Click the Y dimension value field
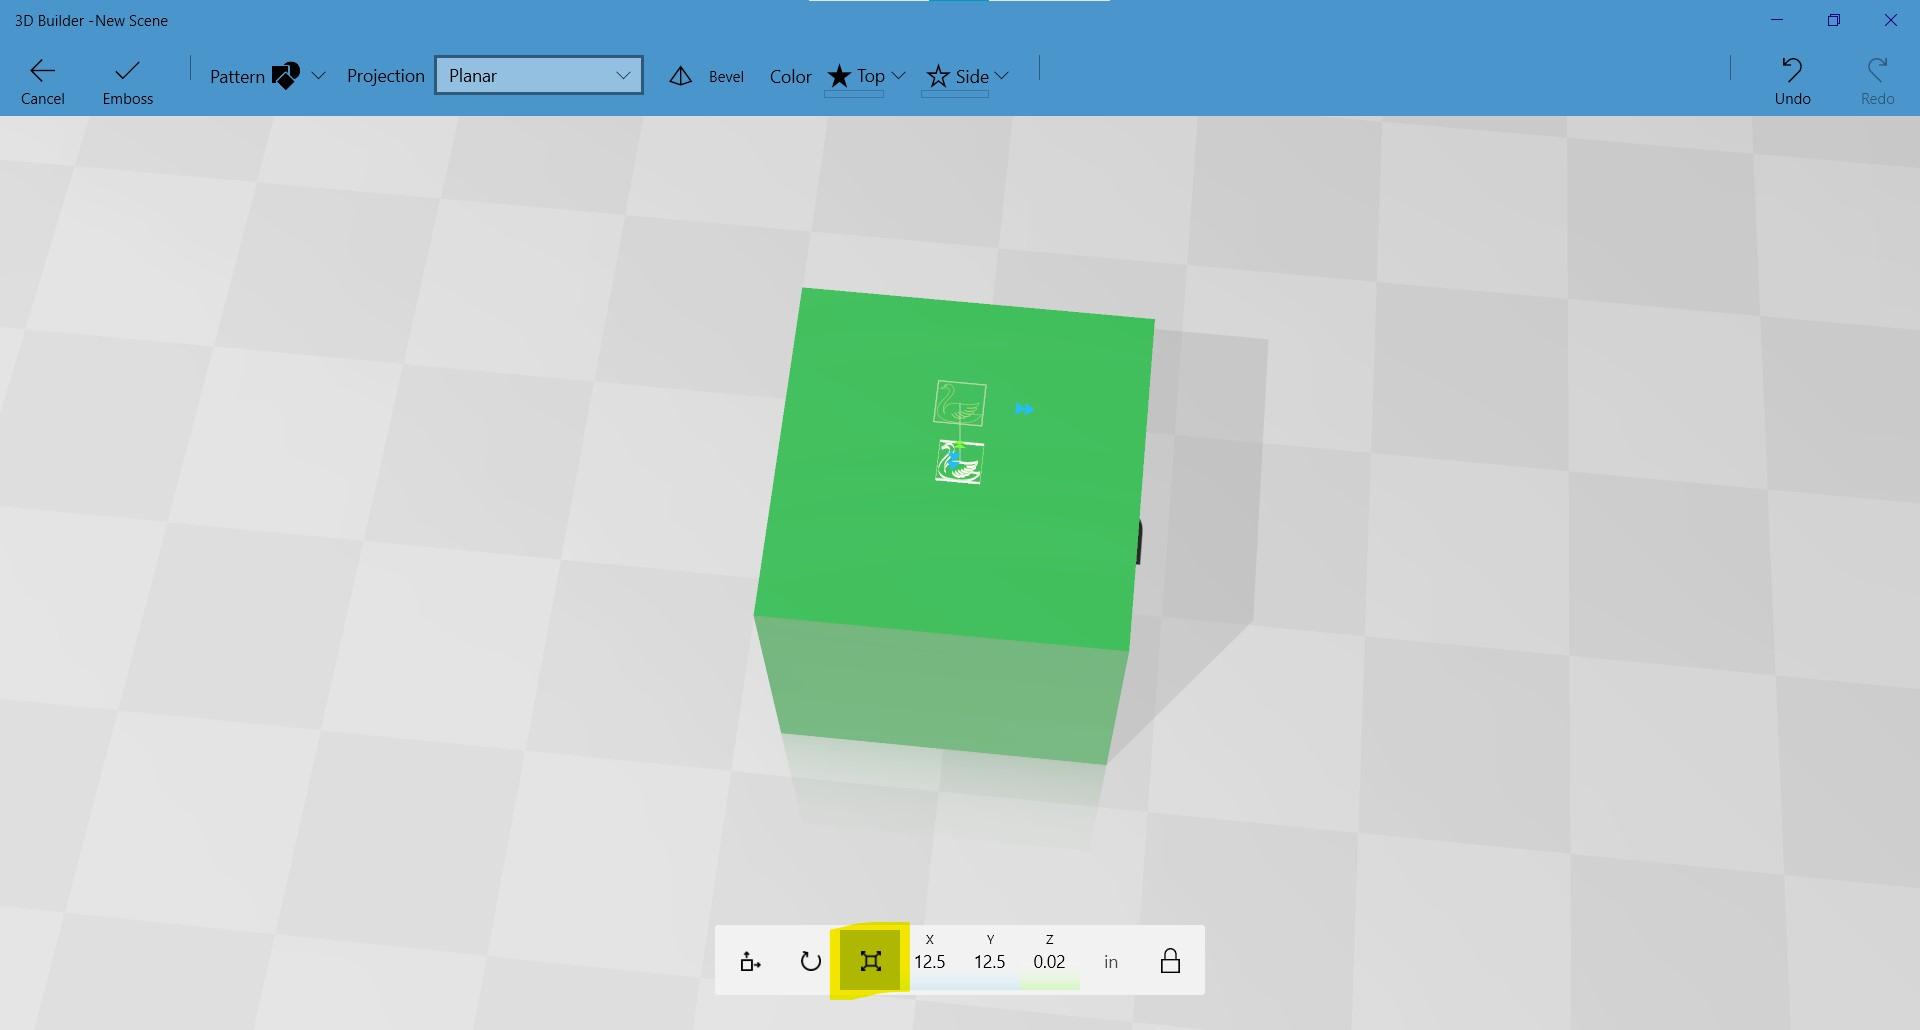Image resolution: width=1920 pixels, height=1030 pixels. [x=990, y=961]
